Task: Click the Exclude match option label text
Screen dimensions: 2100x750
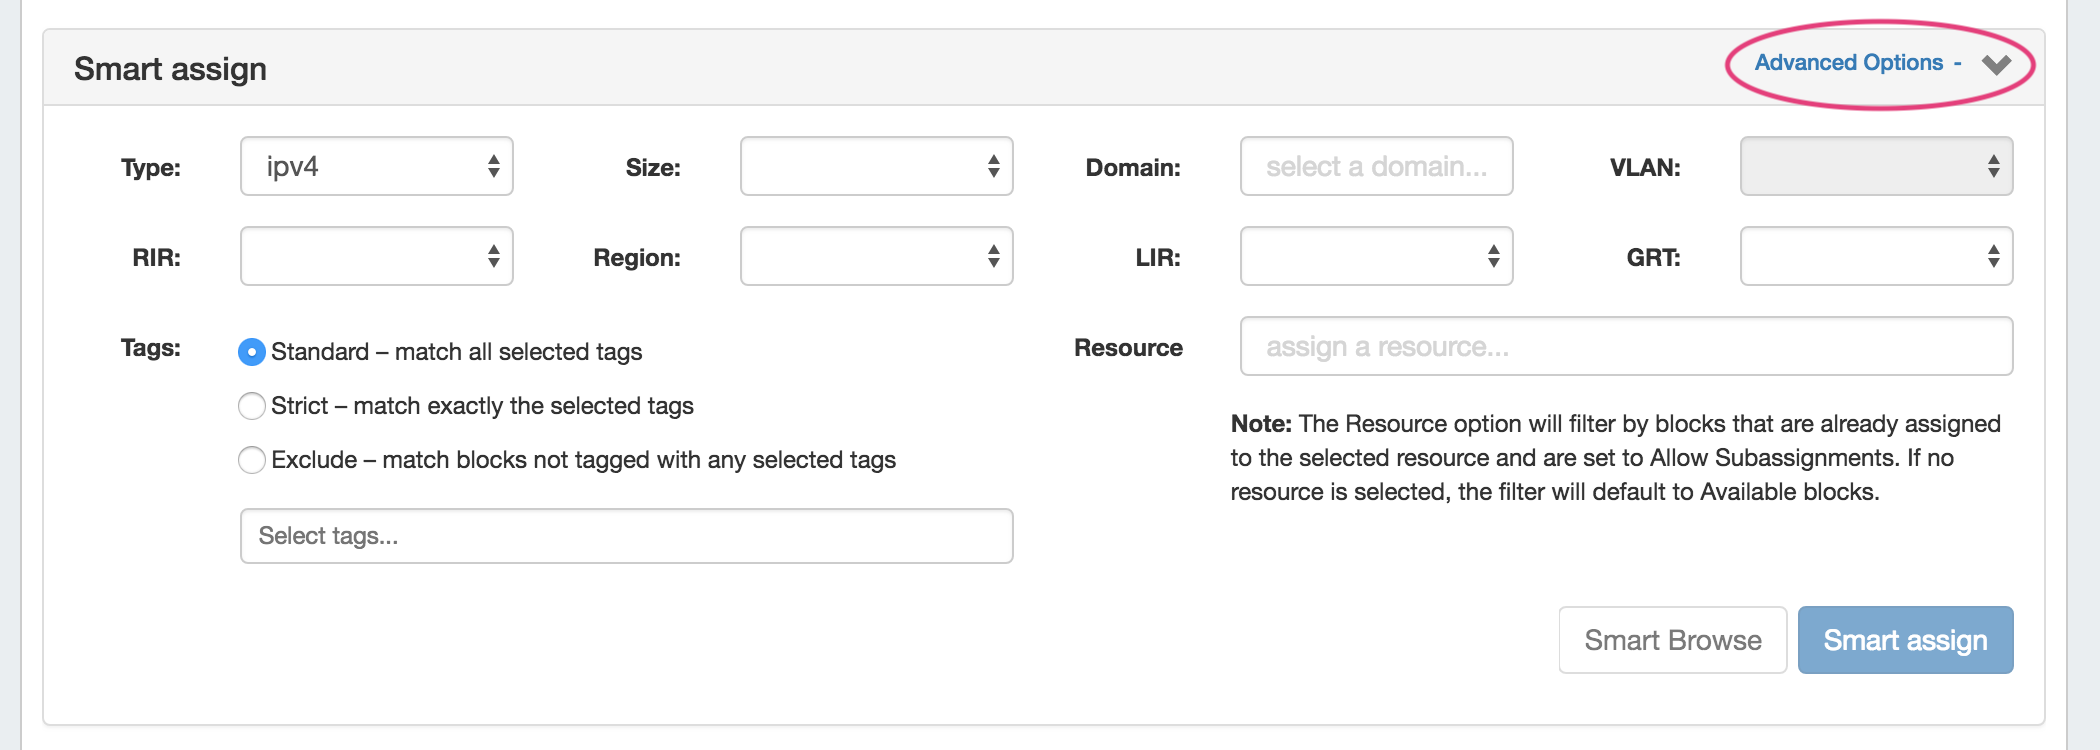Action: click(x=583, y=460)
